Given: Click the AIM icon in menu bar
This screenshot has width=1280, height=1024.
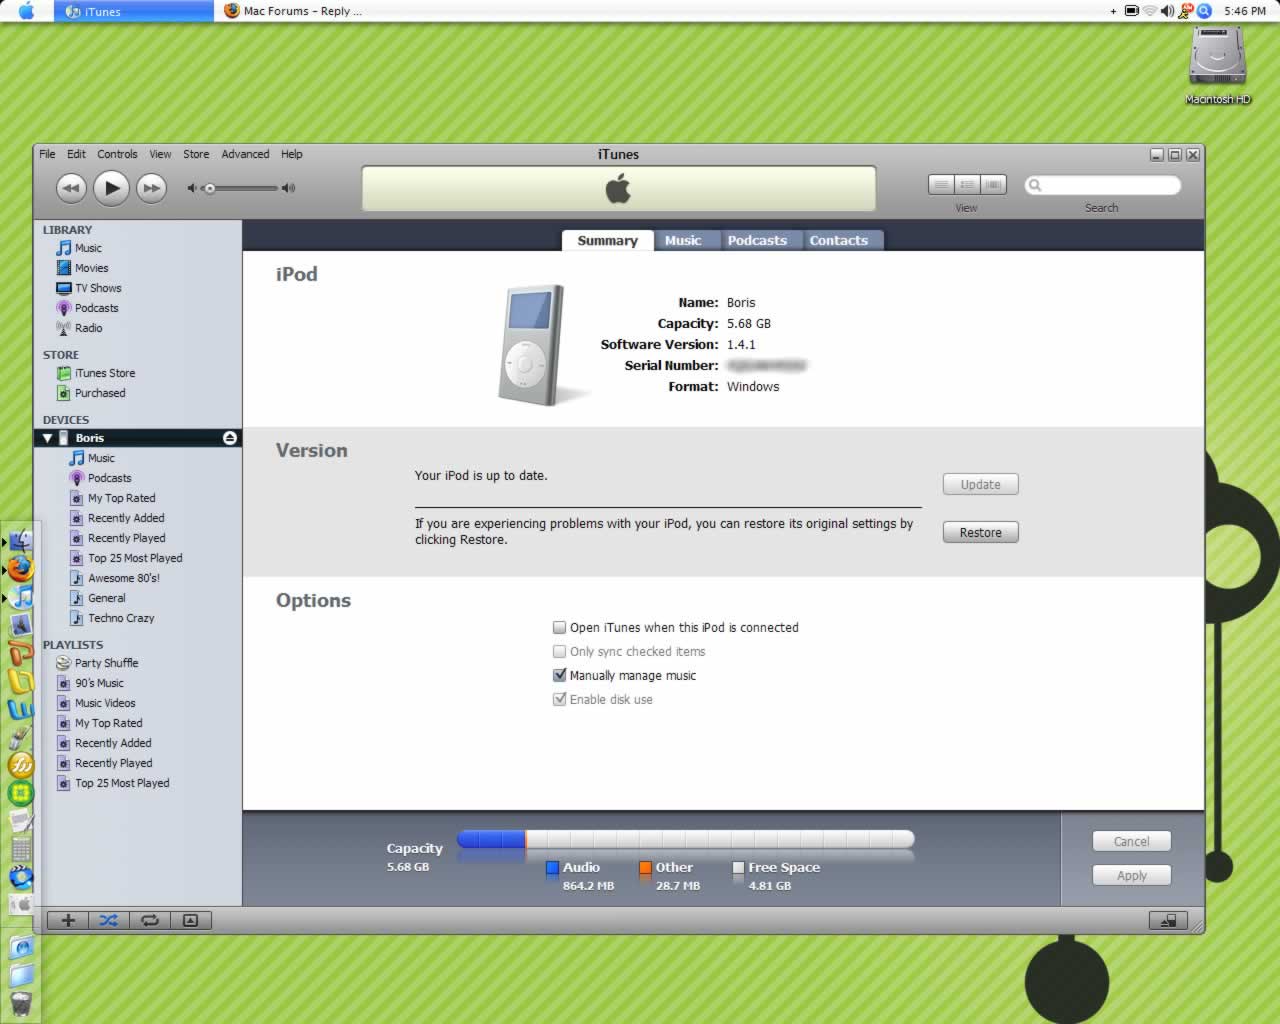Looking at the screenshot, I should [1186, 11].
